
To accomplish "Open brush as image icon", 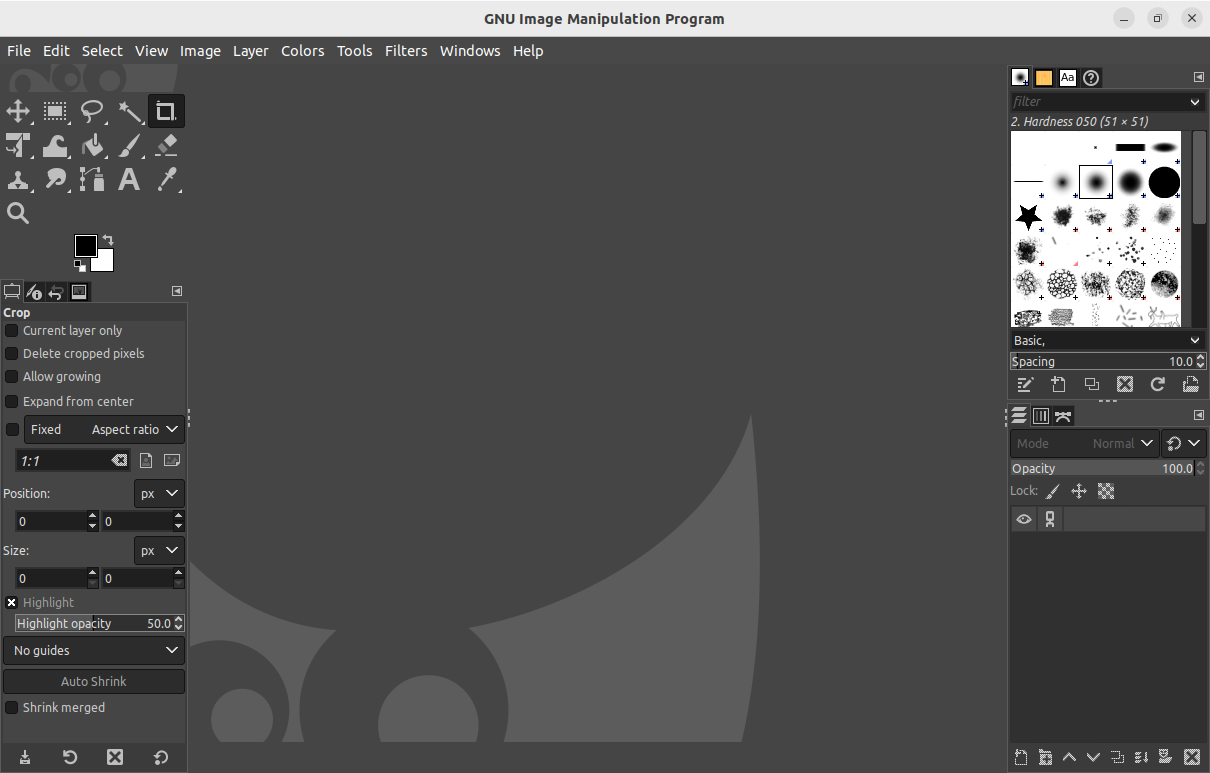I will click(1190, 384).
